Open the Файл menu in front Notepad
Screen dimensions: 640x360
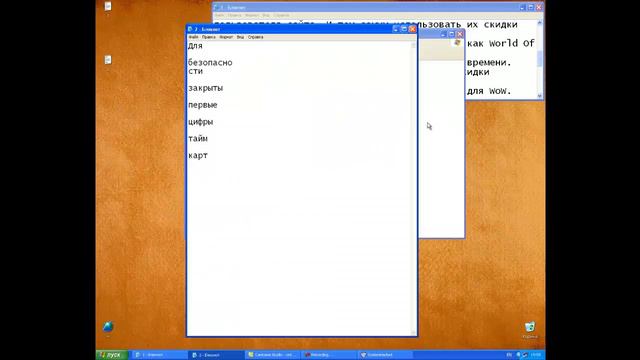(193, 37)
